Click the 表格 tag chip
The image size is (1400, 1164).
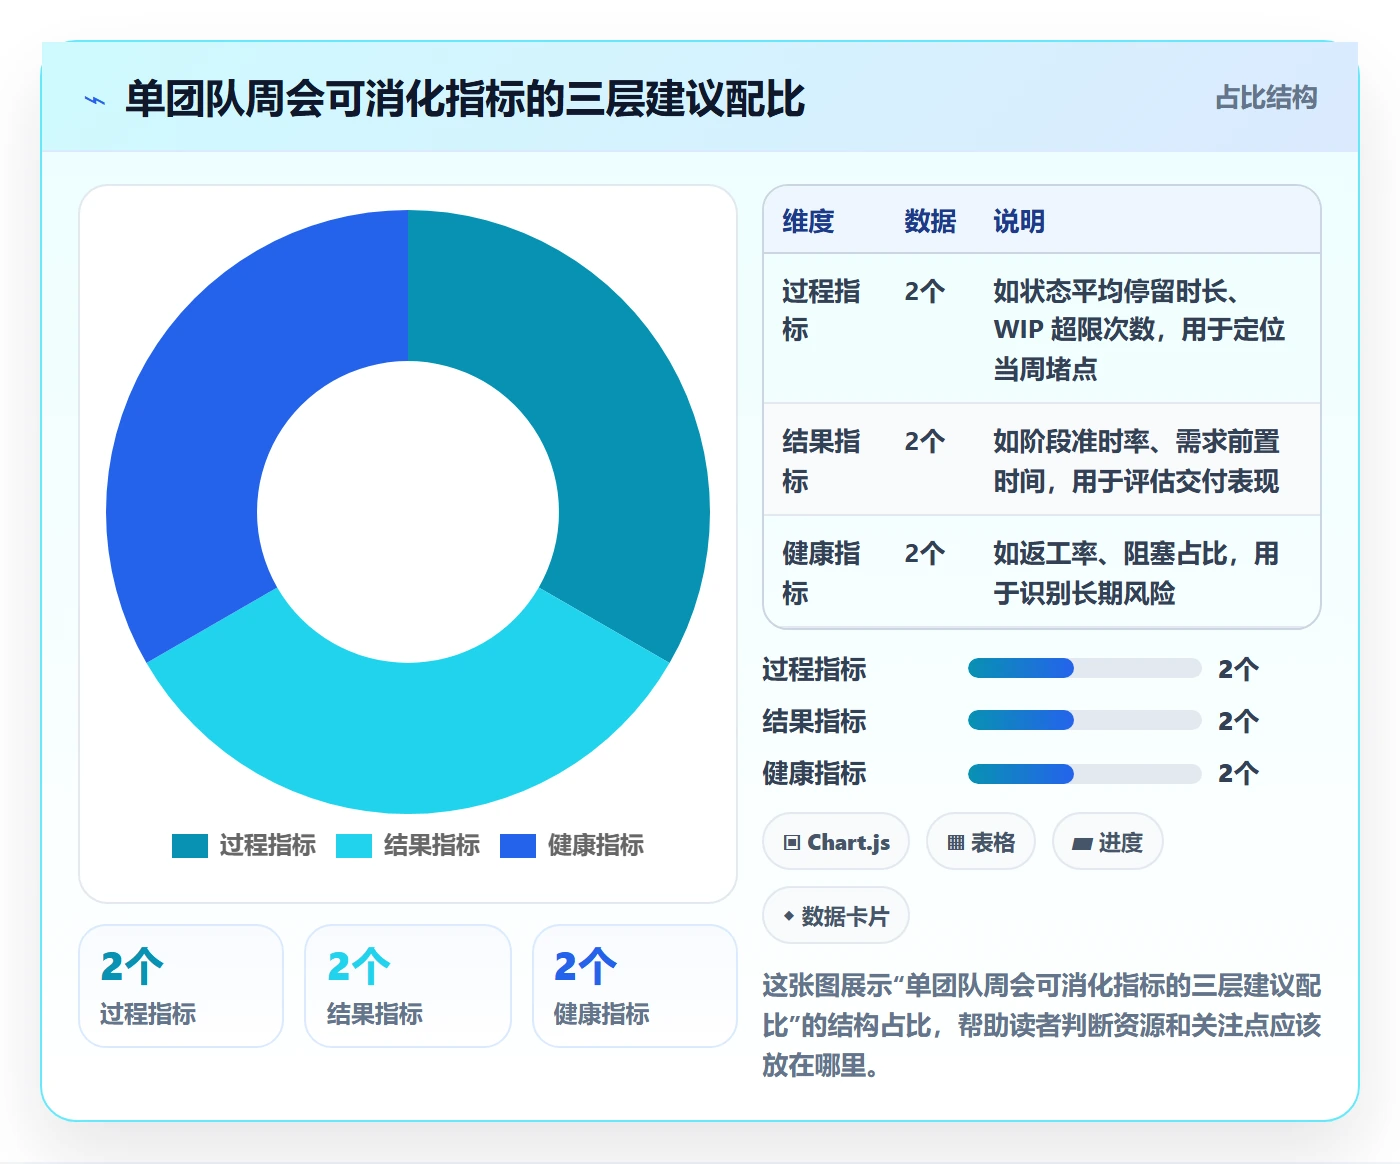click(981, 842)
